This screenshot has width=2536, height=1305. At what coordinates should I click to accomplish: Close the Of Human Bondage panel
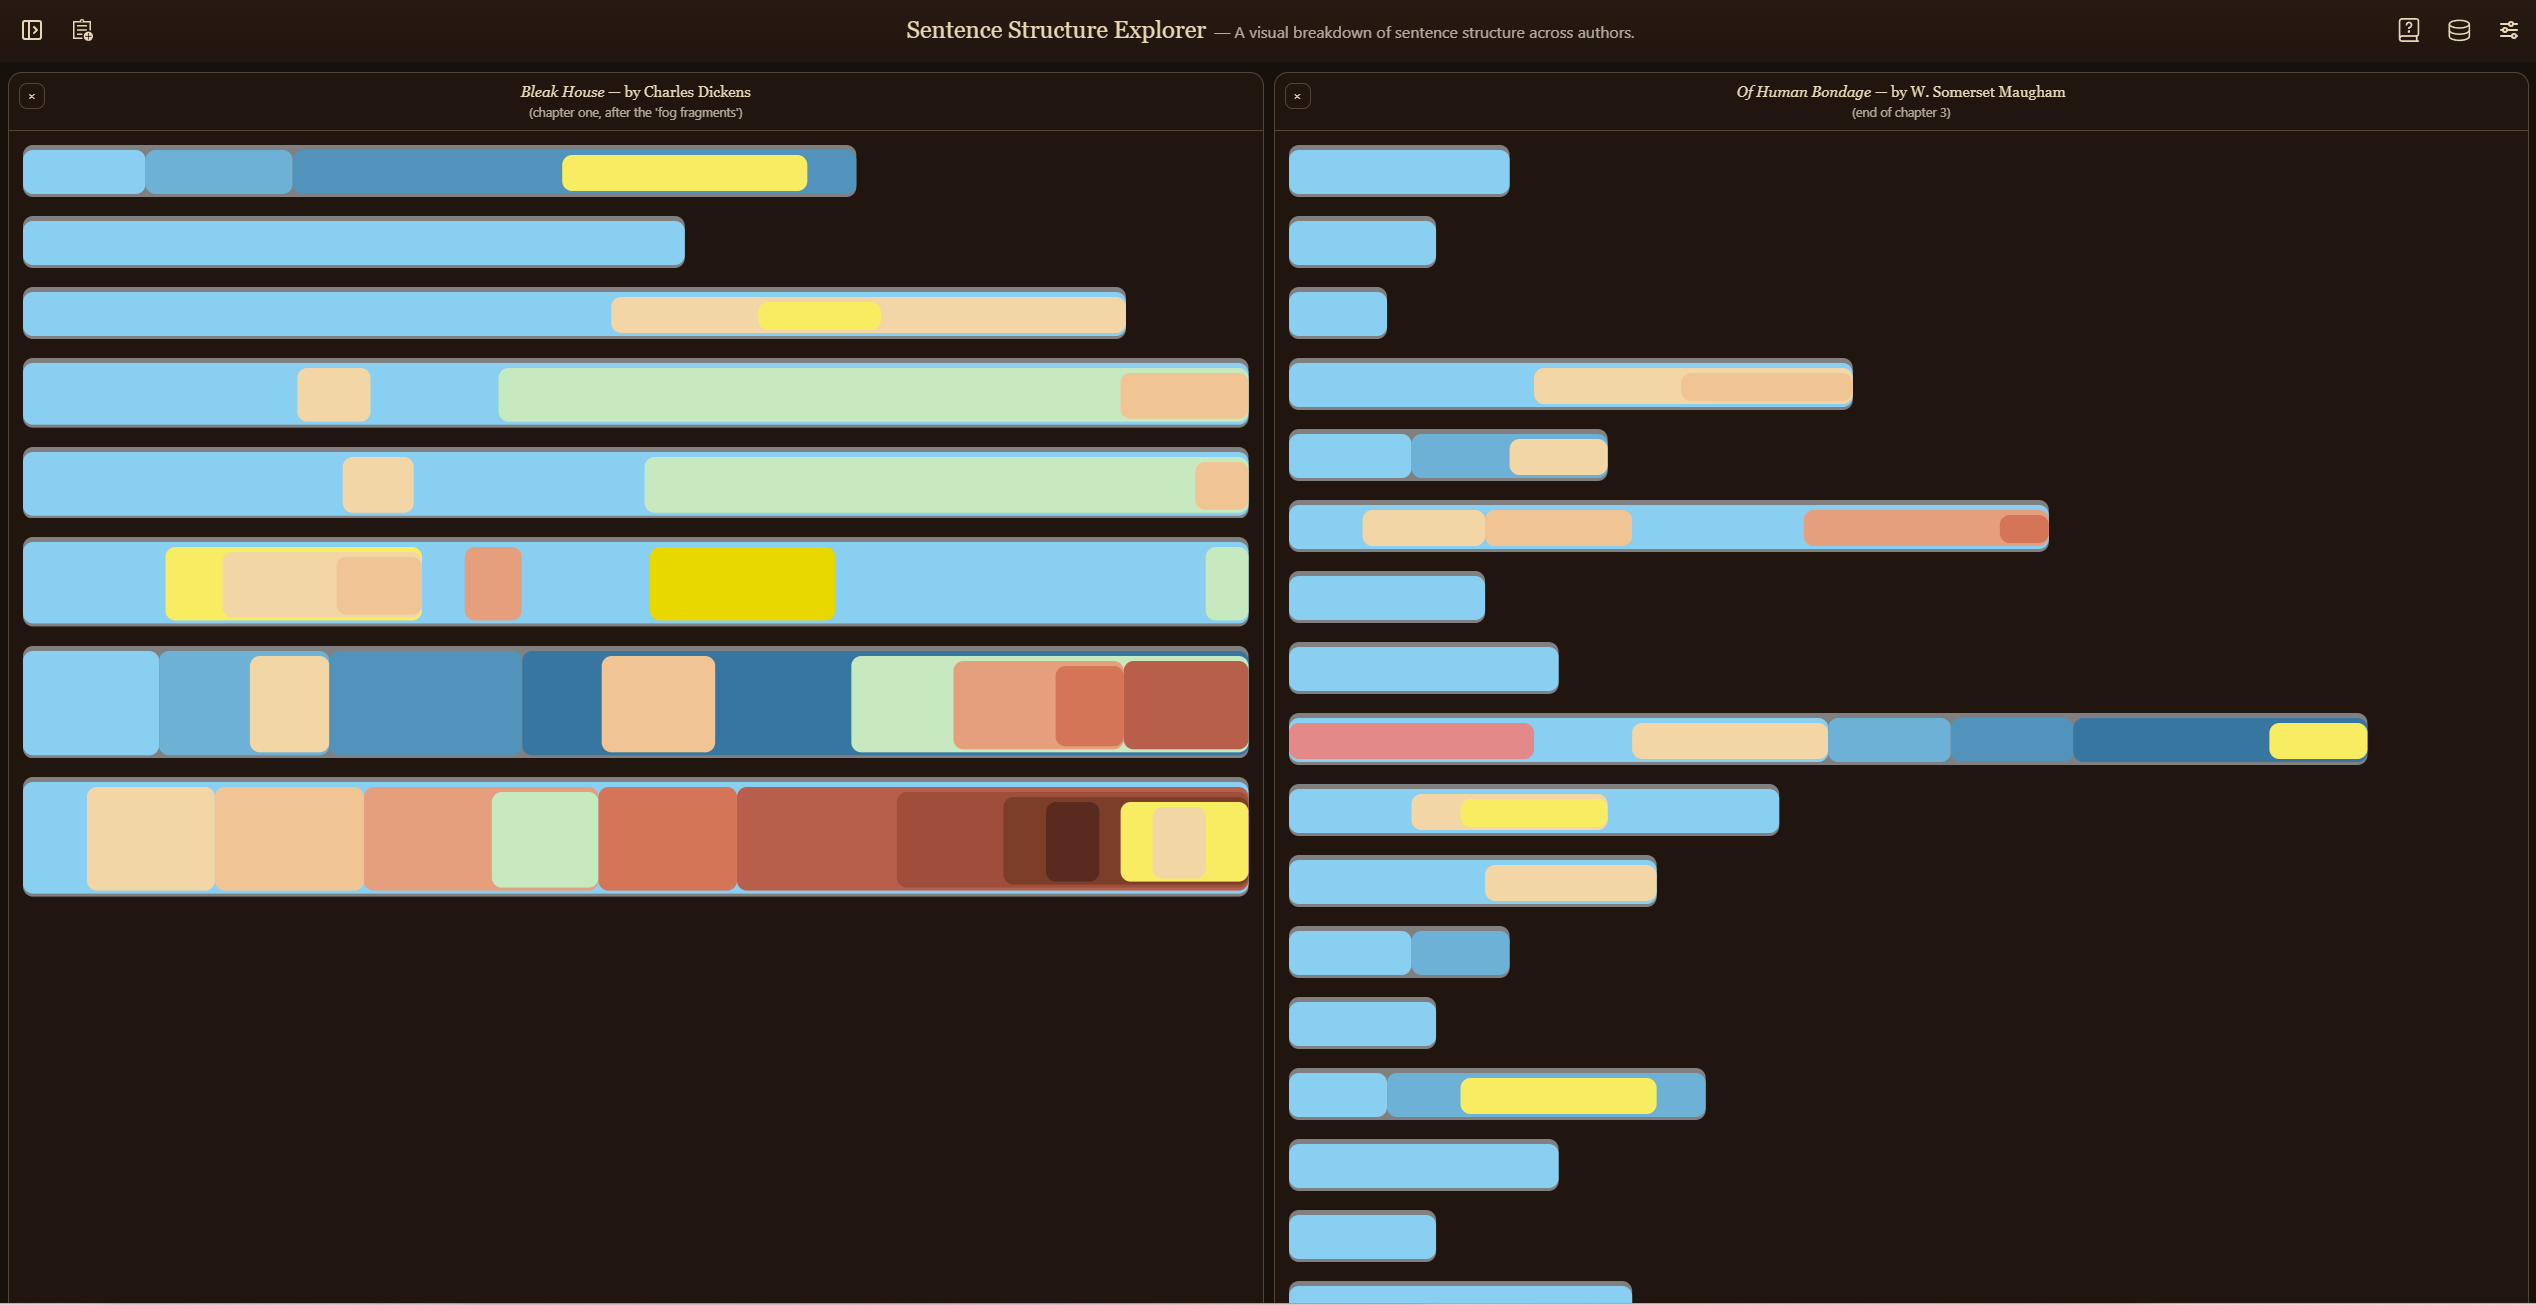click(1297, 96)
